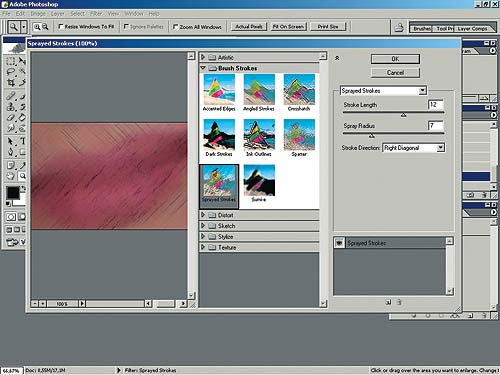
Task: Select the Pen tool
Action: tap(11, 152)
